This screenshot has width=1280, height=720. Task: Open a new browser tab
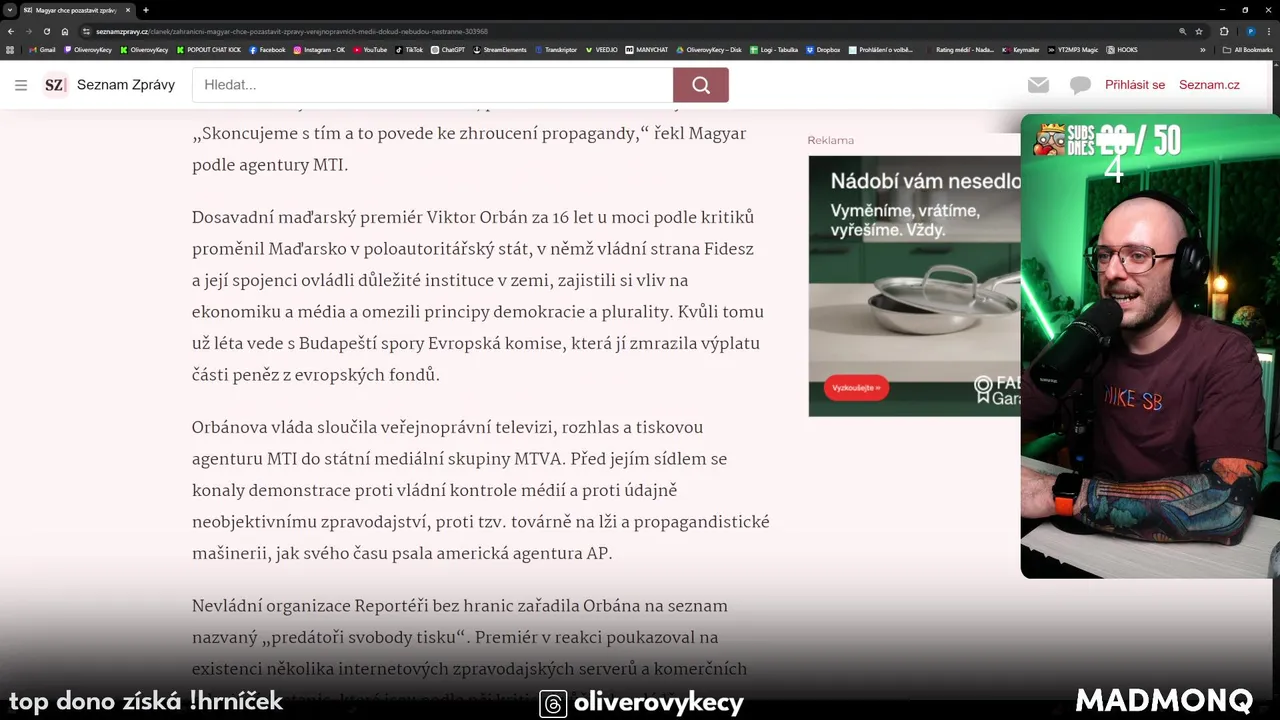pos(146,10)
